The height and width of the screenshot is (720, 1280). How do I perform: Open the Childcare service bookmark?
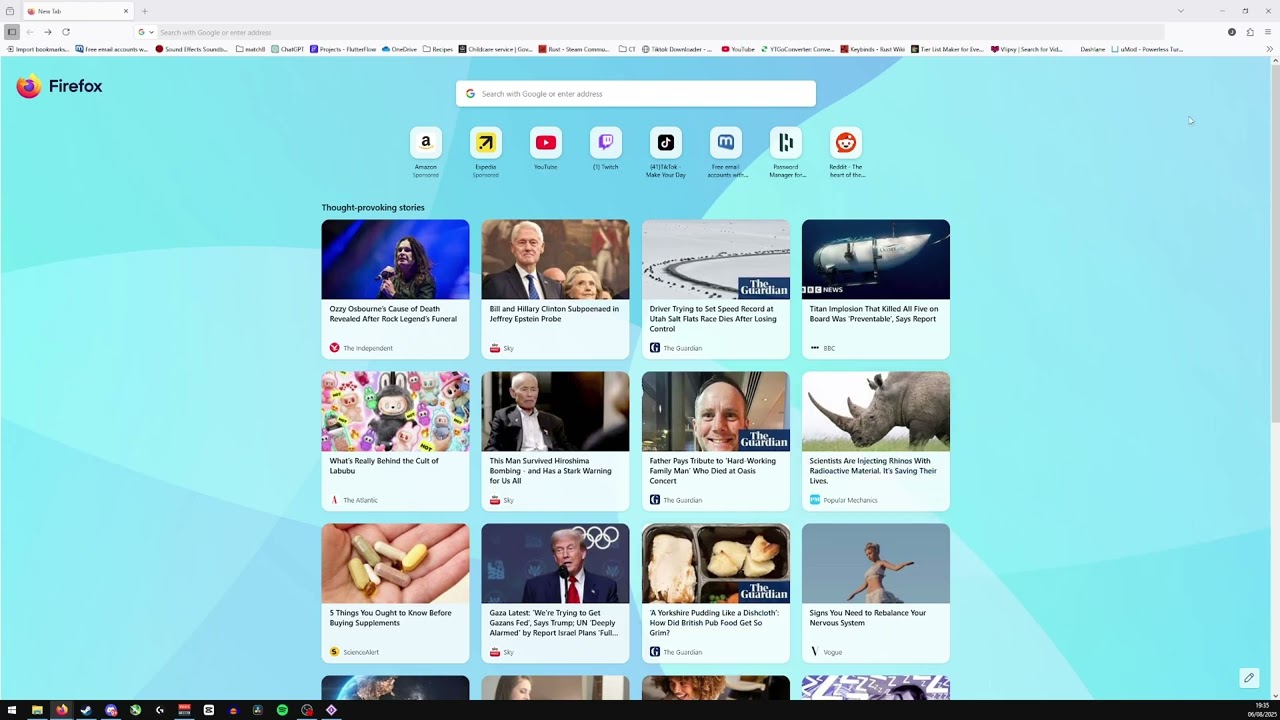click(496, 49)
